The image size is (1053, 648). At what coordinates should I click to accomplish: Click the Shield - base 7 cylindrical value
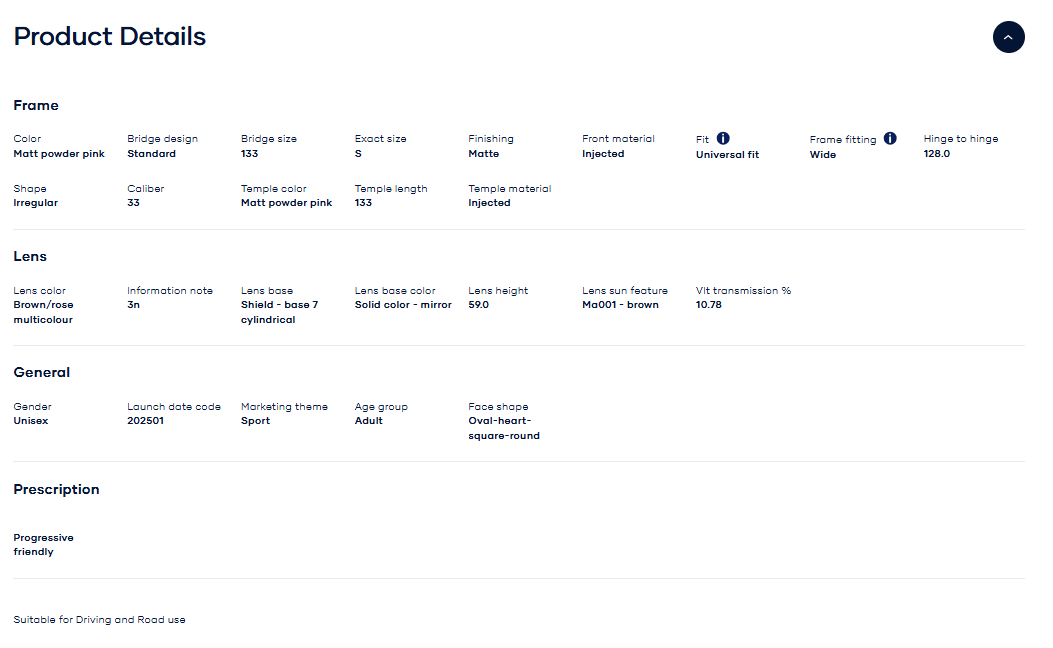[x=279, y=312]
